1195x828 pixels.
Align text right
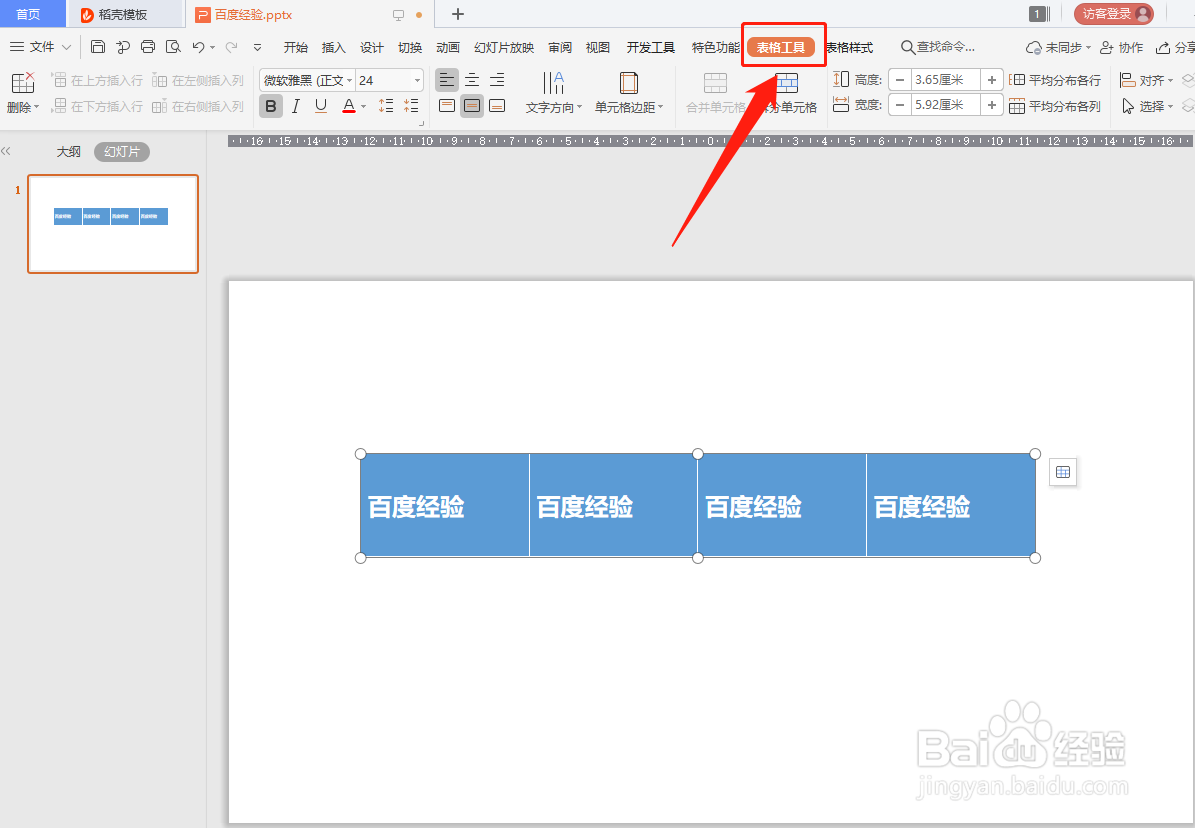click(497, 80)
